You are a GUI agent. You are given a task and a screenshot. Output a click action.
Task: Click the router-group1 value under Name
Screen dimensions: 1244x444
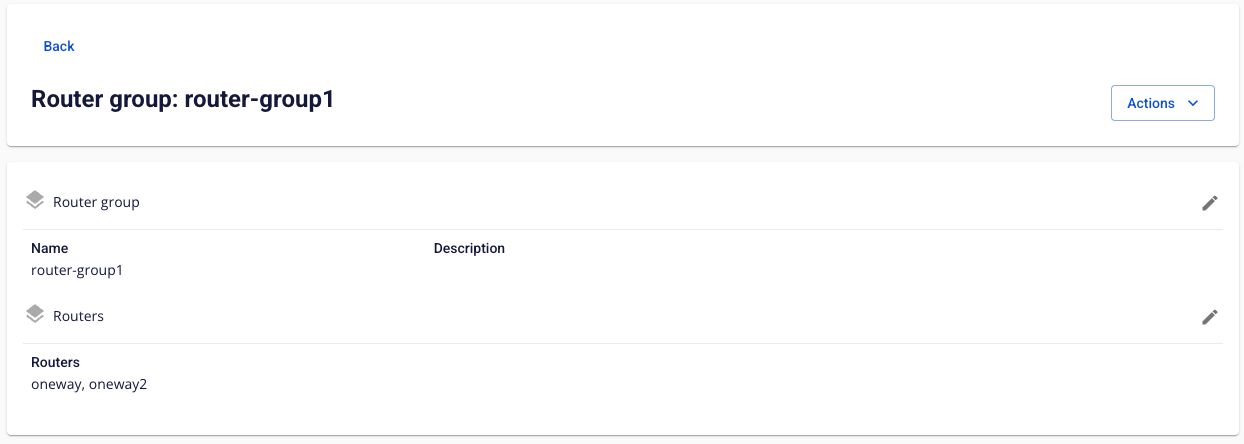(x=77, y=270)
